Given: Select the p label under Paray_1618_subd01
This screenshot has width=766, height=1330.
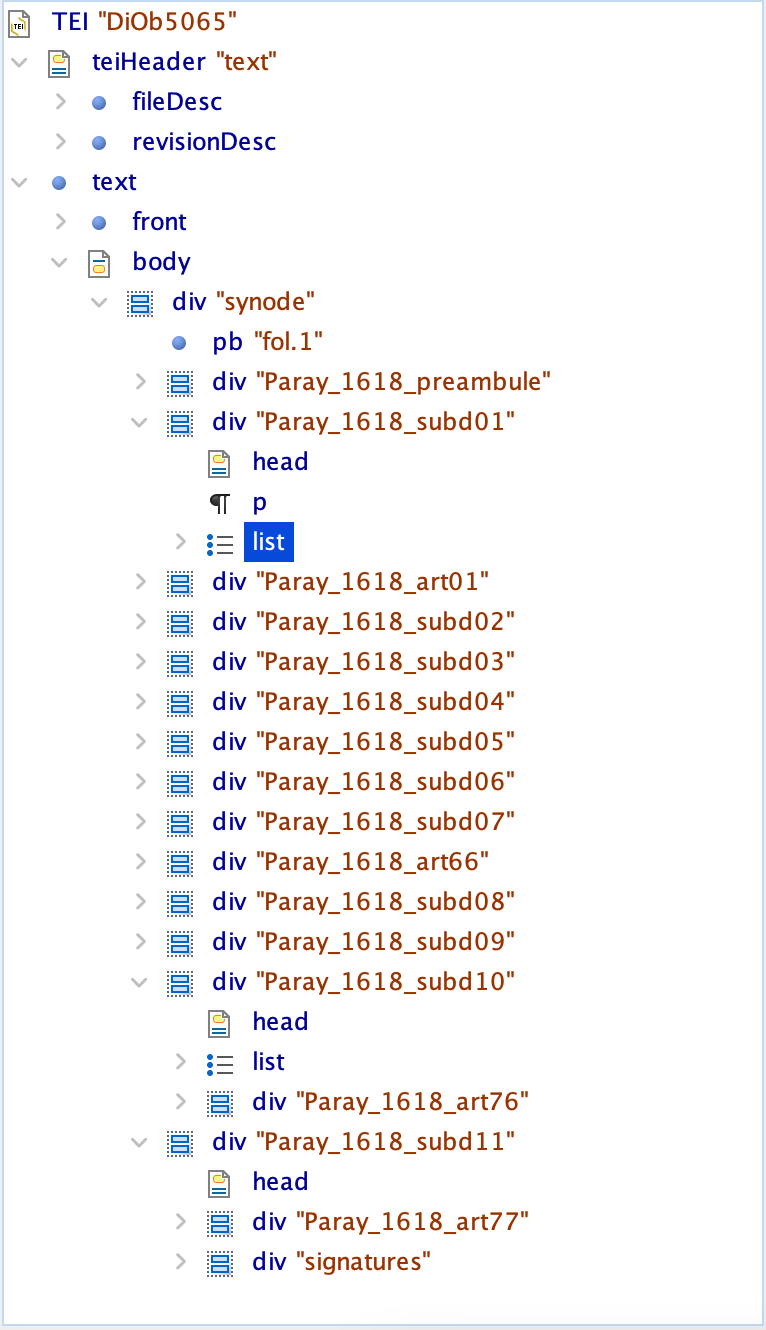Looking at the screenshot, I should [x=260, y=502].
